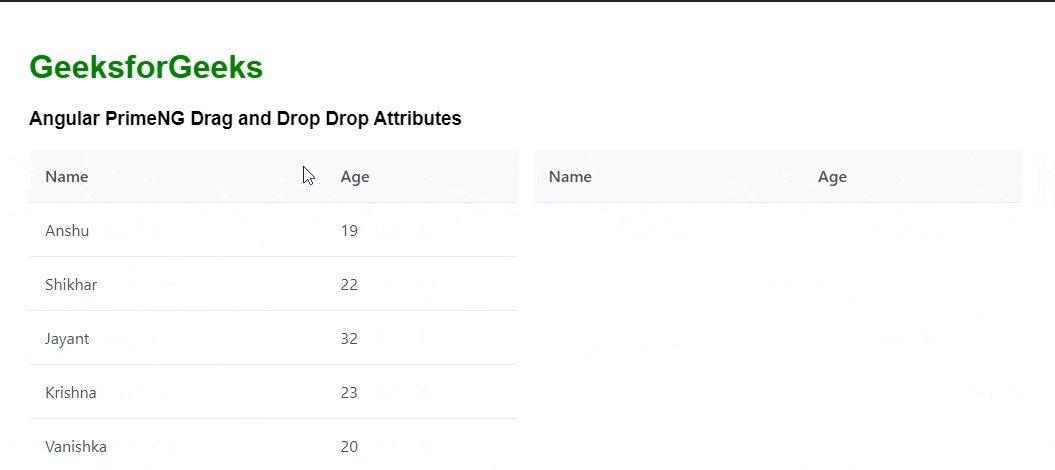The height and width of the screenshot is (470, 1055).
Task: Click the age value 20
Action: (x=349, y=447)
